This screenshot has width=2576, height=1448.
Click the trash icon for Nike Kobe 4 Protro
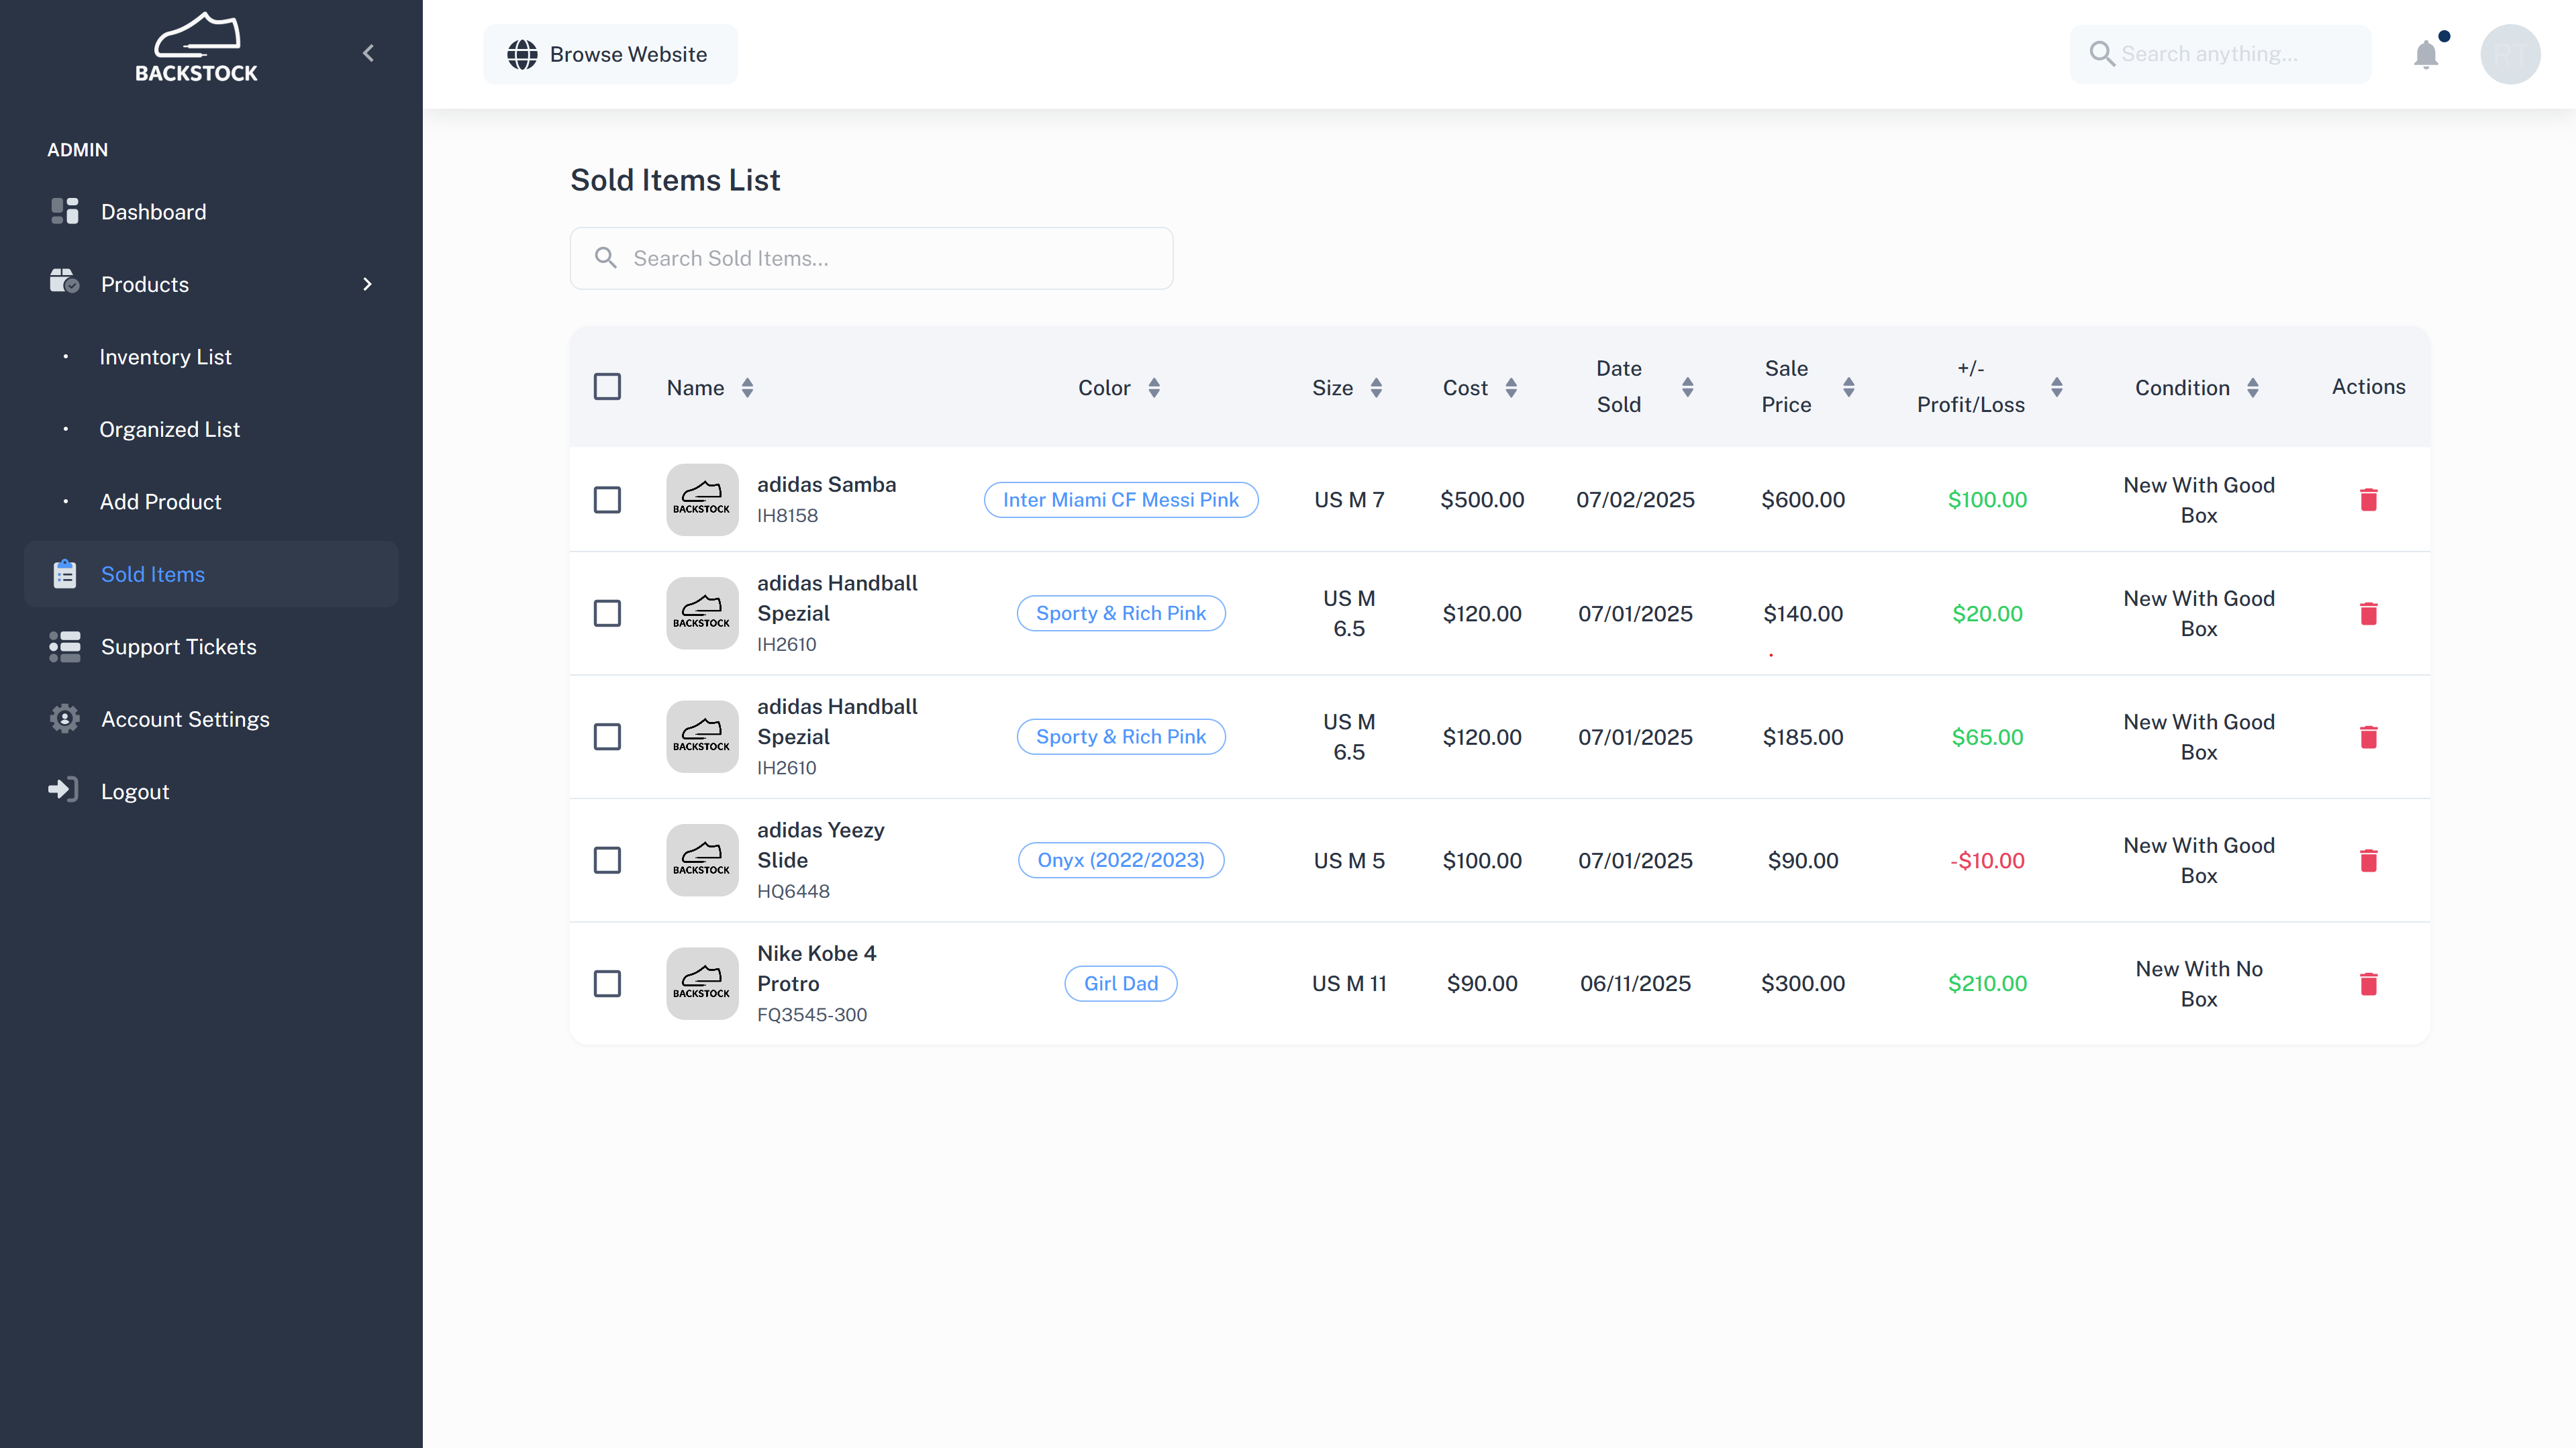pyautogui.click(x=2368, y=983)
